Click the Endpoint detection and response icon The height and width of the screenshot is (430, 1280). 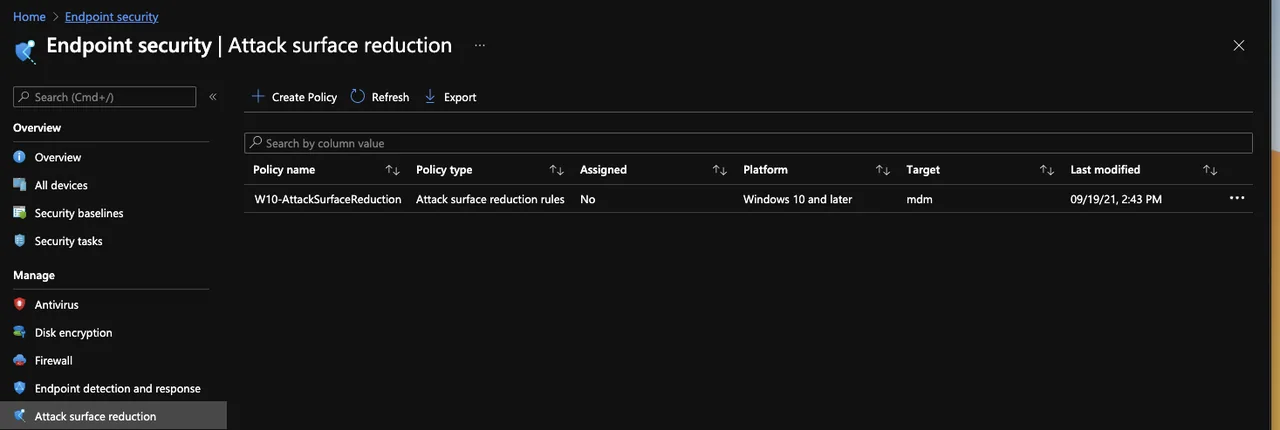19,388
